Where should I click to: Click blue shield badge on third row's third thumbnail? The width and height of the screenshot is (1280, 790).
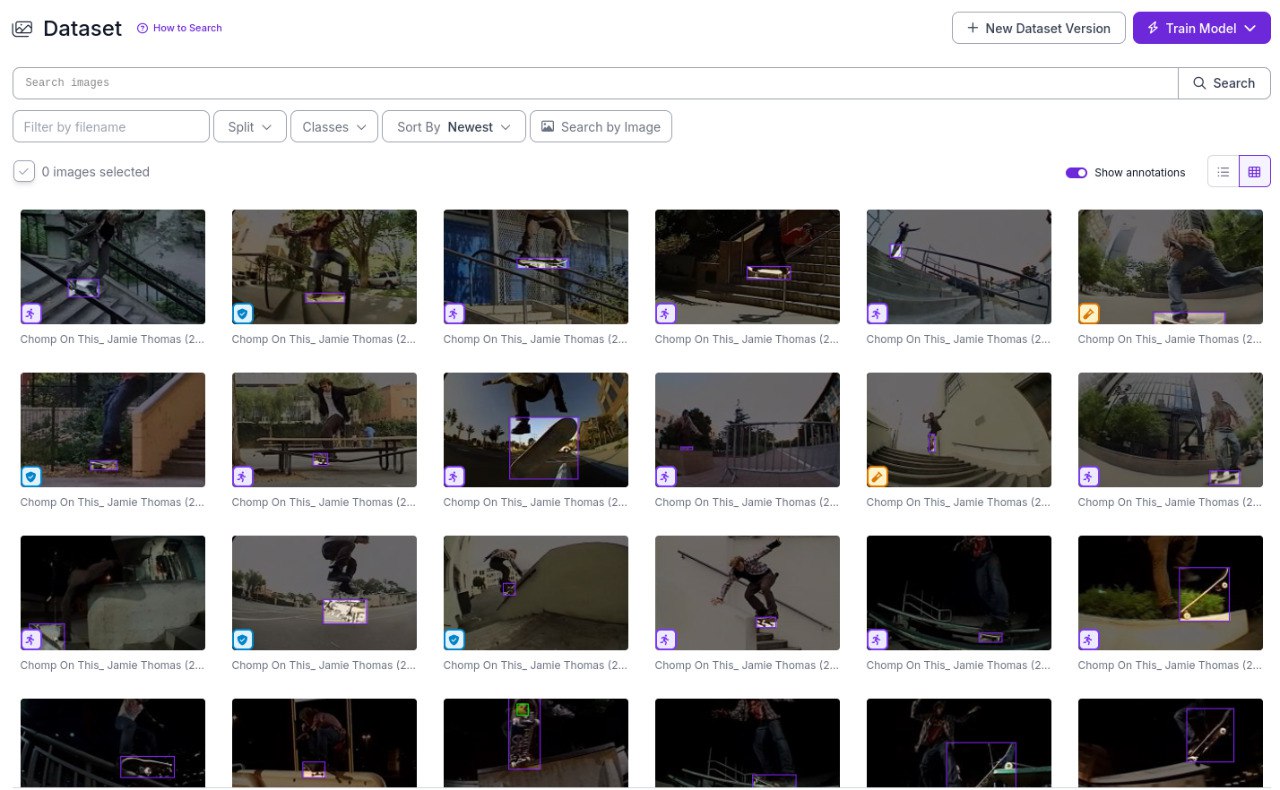454,640
